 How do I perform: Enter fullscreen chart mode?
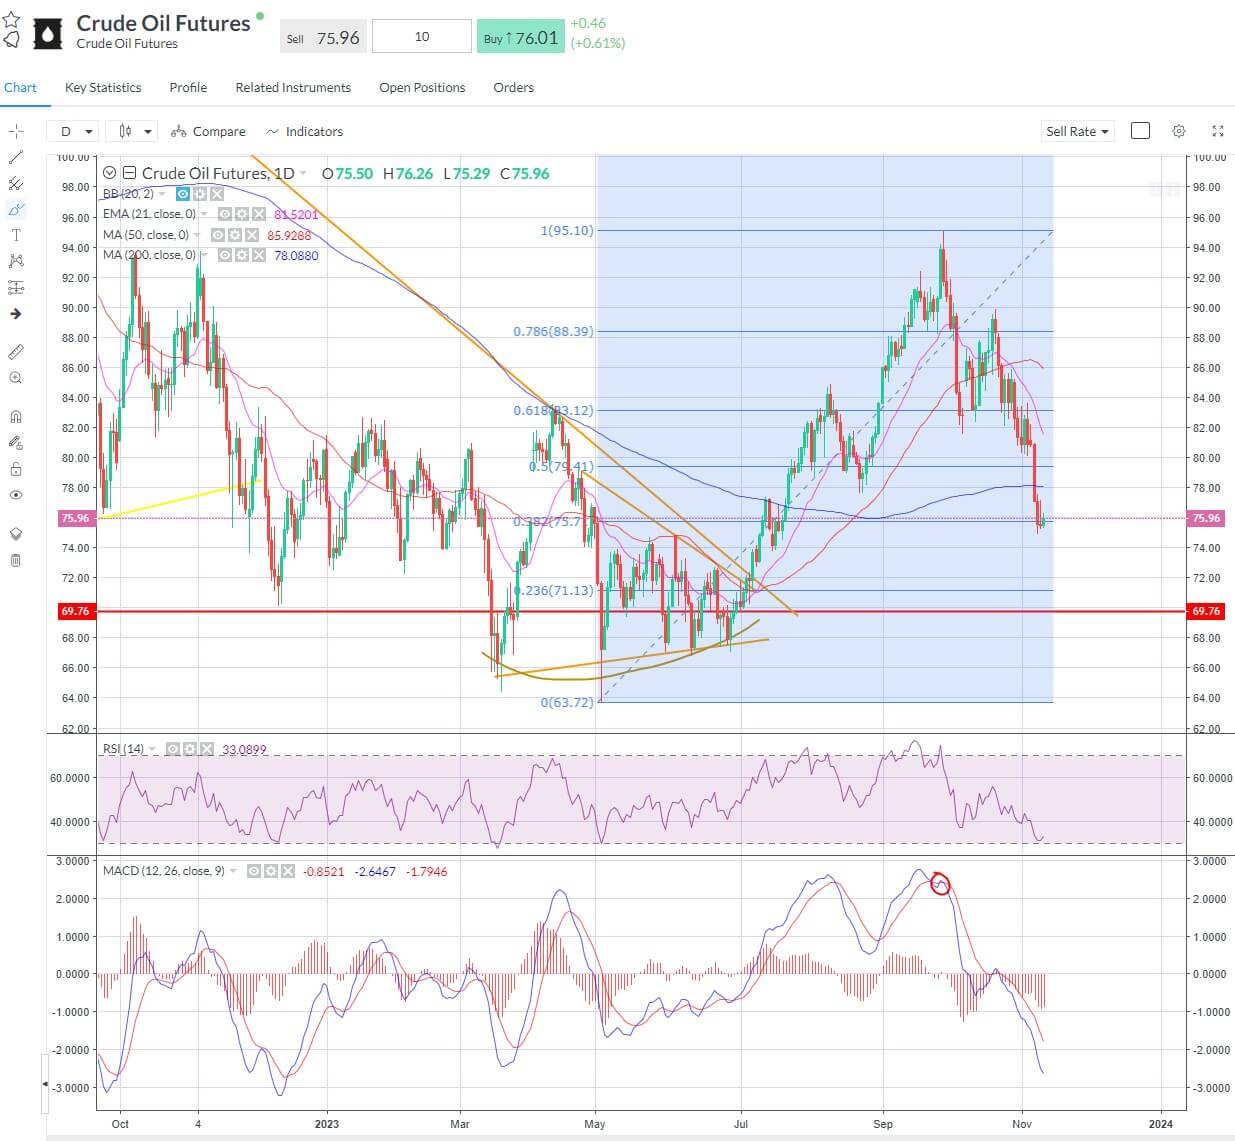[x=1217, y=131]
